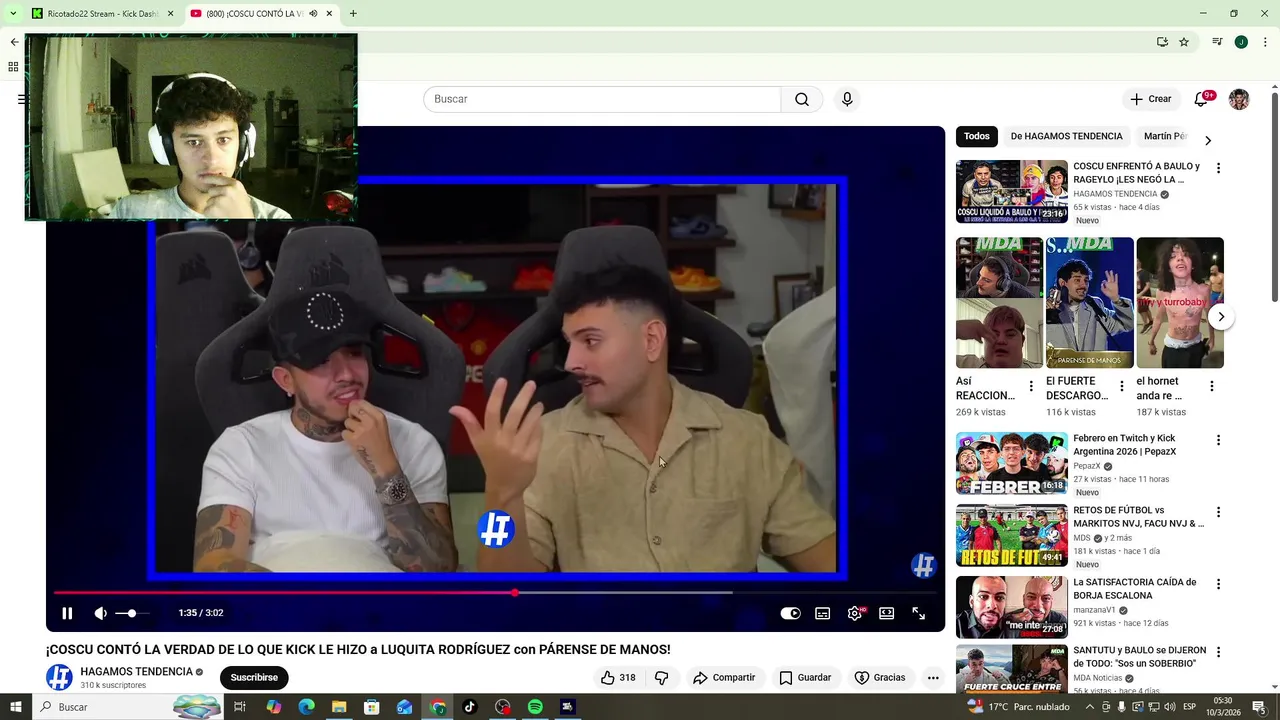Open video settings gear
The height and width of the screenshot is (720, 1280).
854,614
